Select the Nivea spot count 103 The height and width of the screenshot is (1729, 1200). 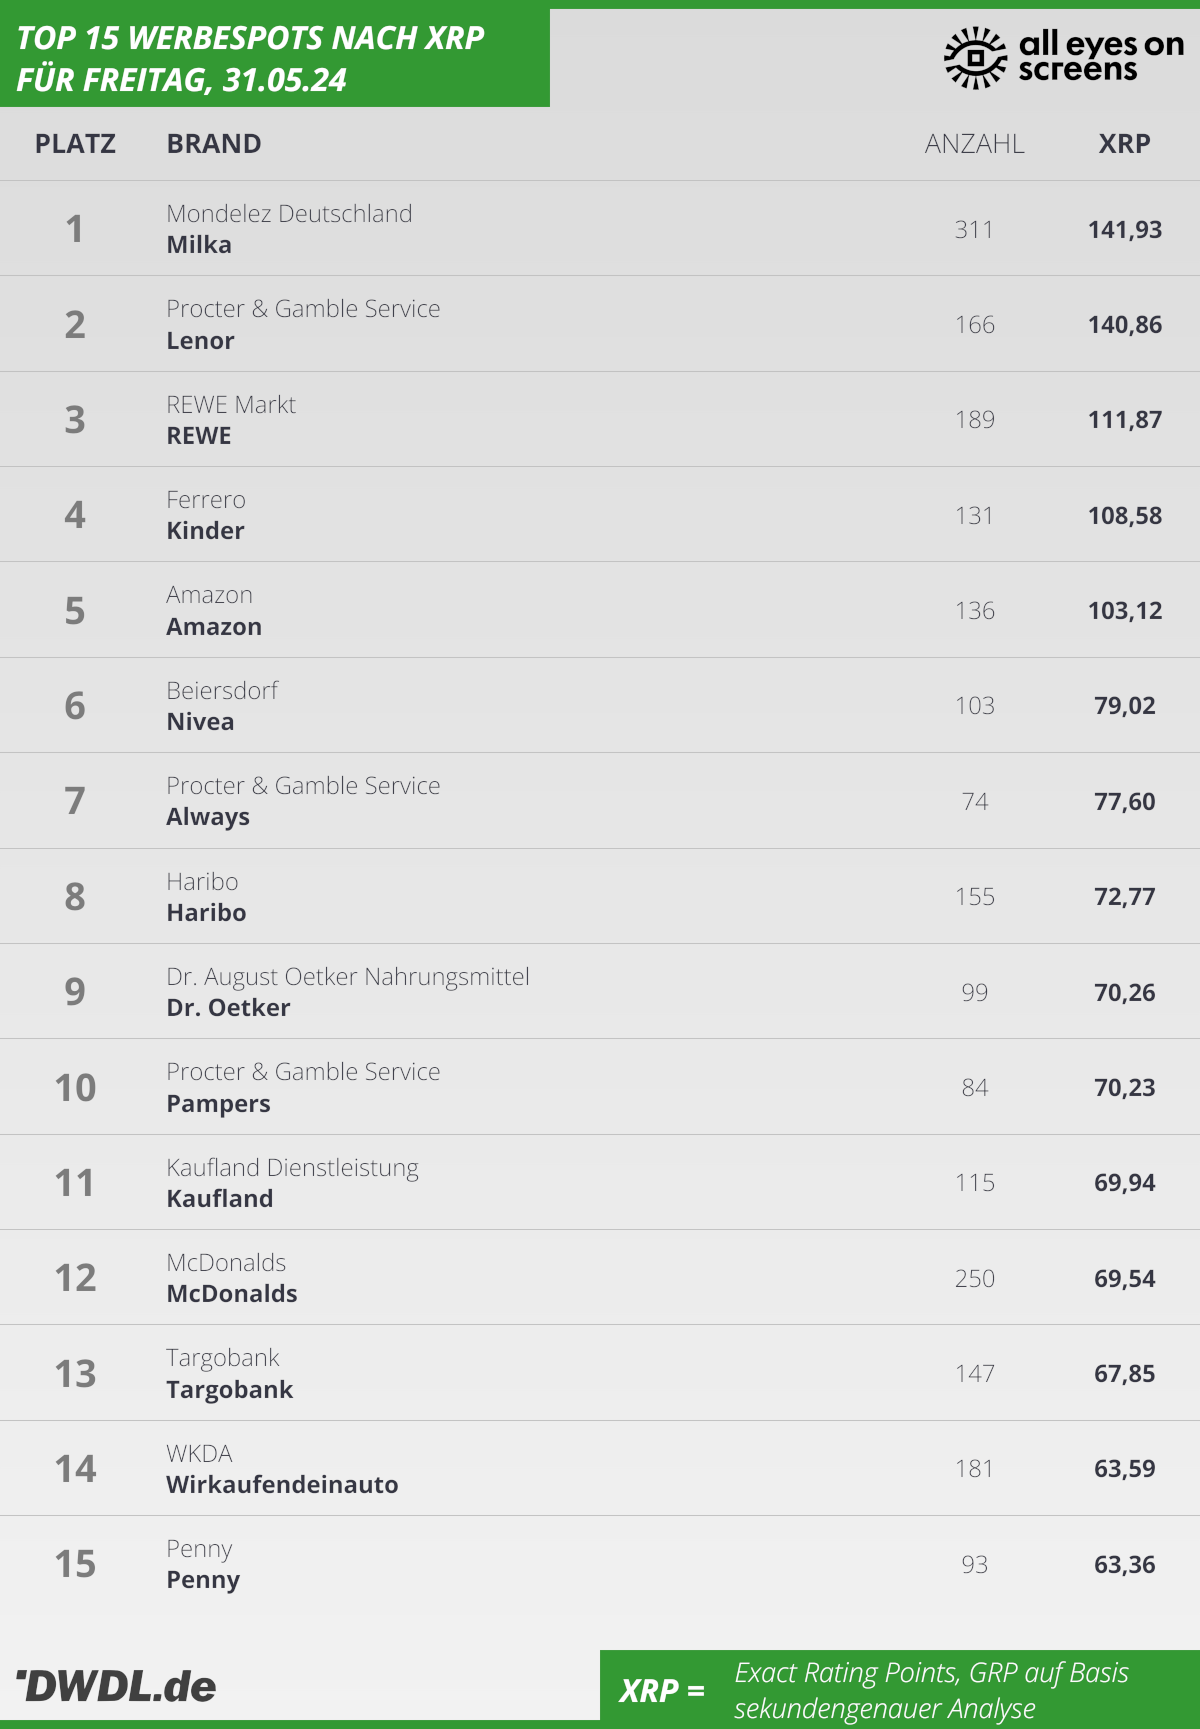tap(975, 706)
